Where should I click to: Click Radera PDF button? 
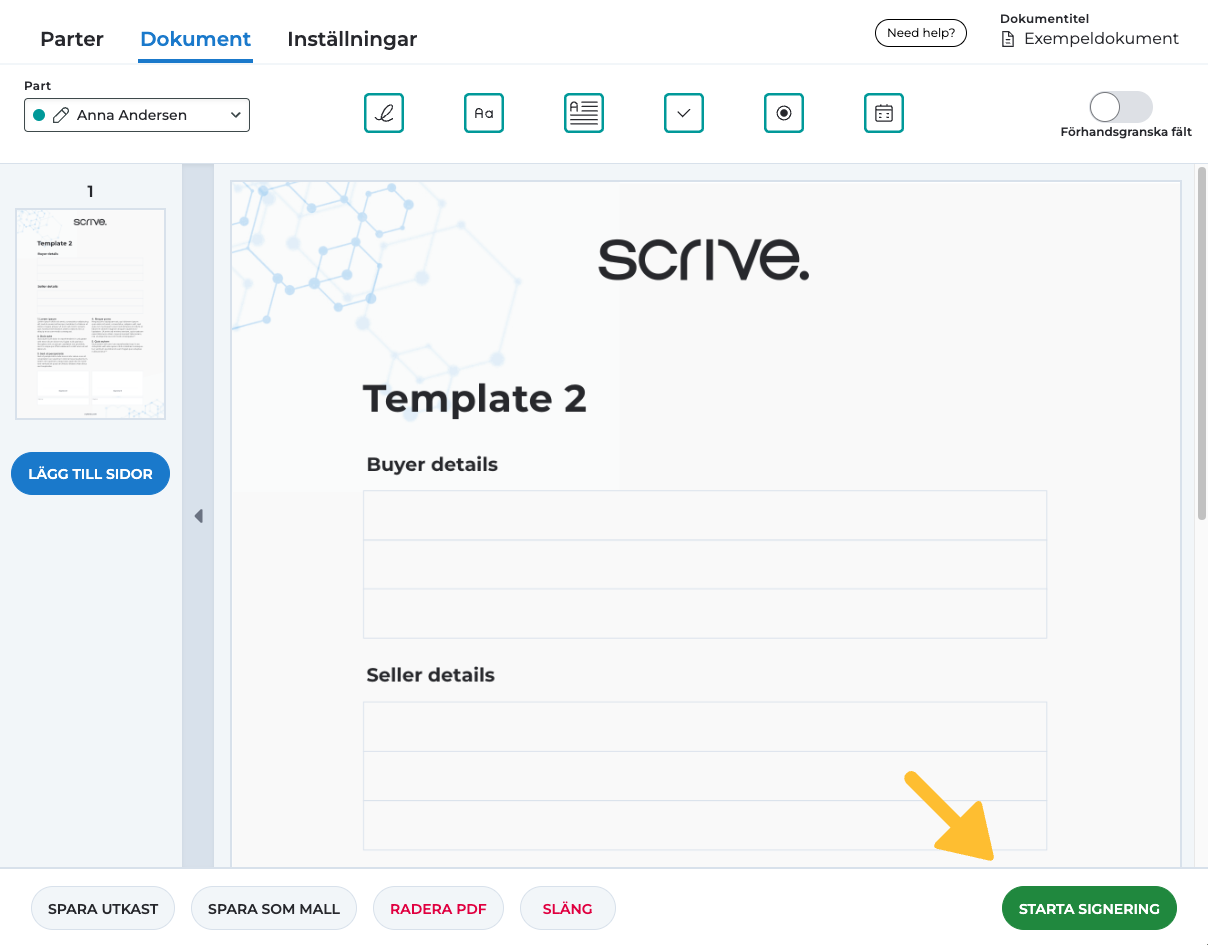(438, 909)
